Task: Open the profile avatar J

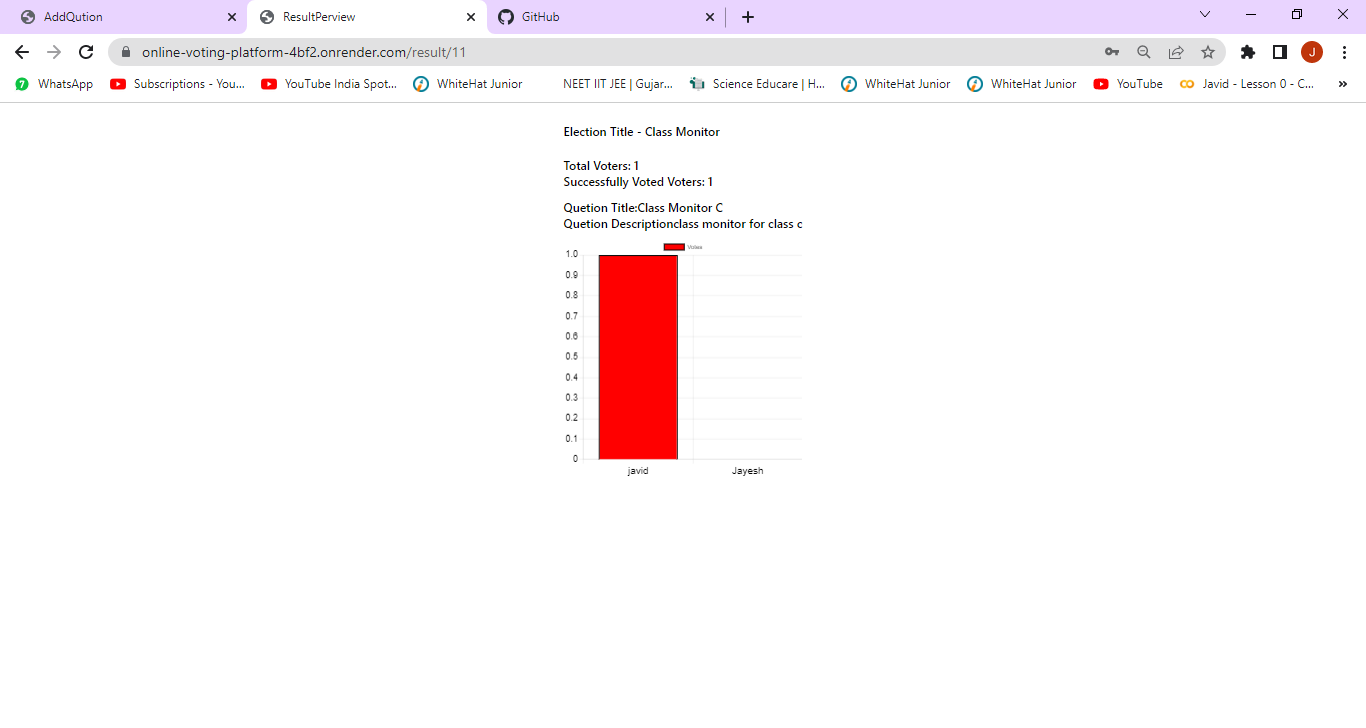Action: [x=1312, y=52]
